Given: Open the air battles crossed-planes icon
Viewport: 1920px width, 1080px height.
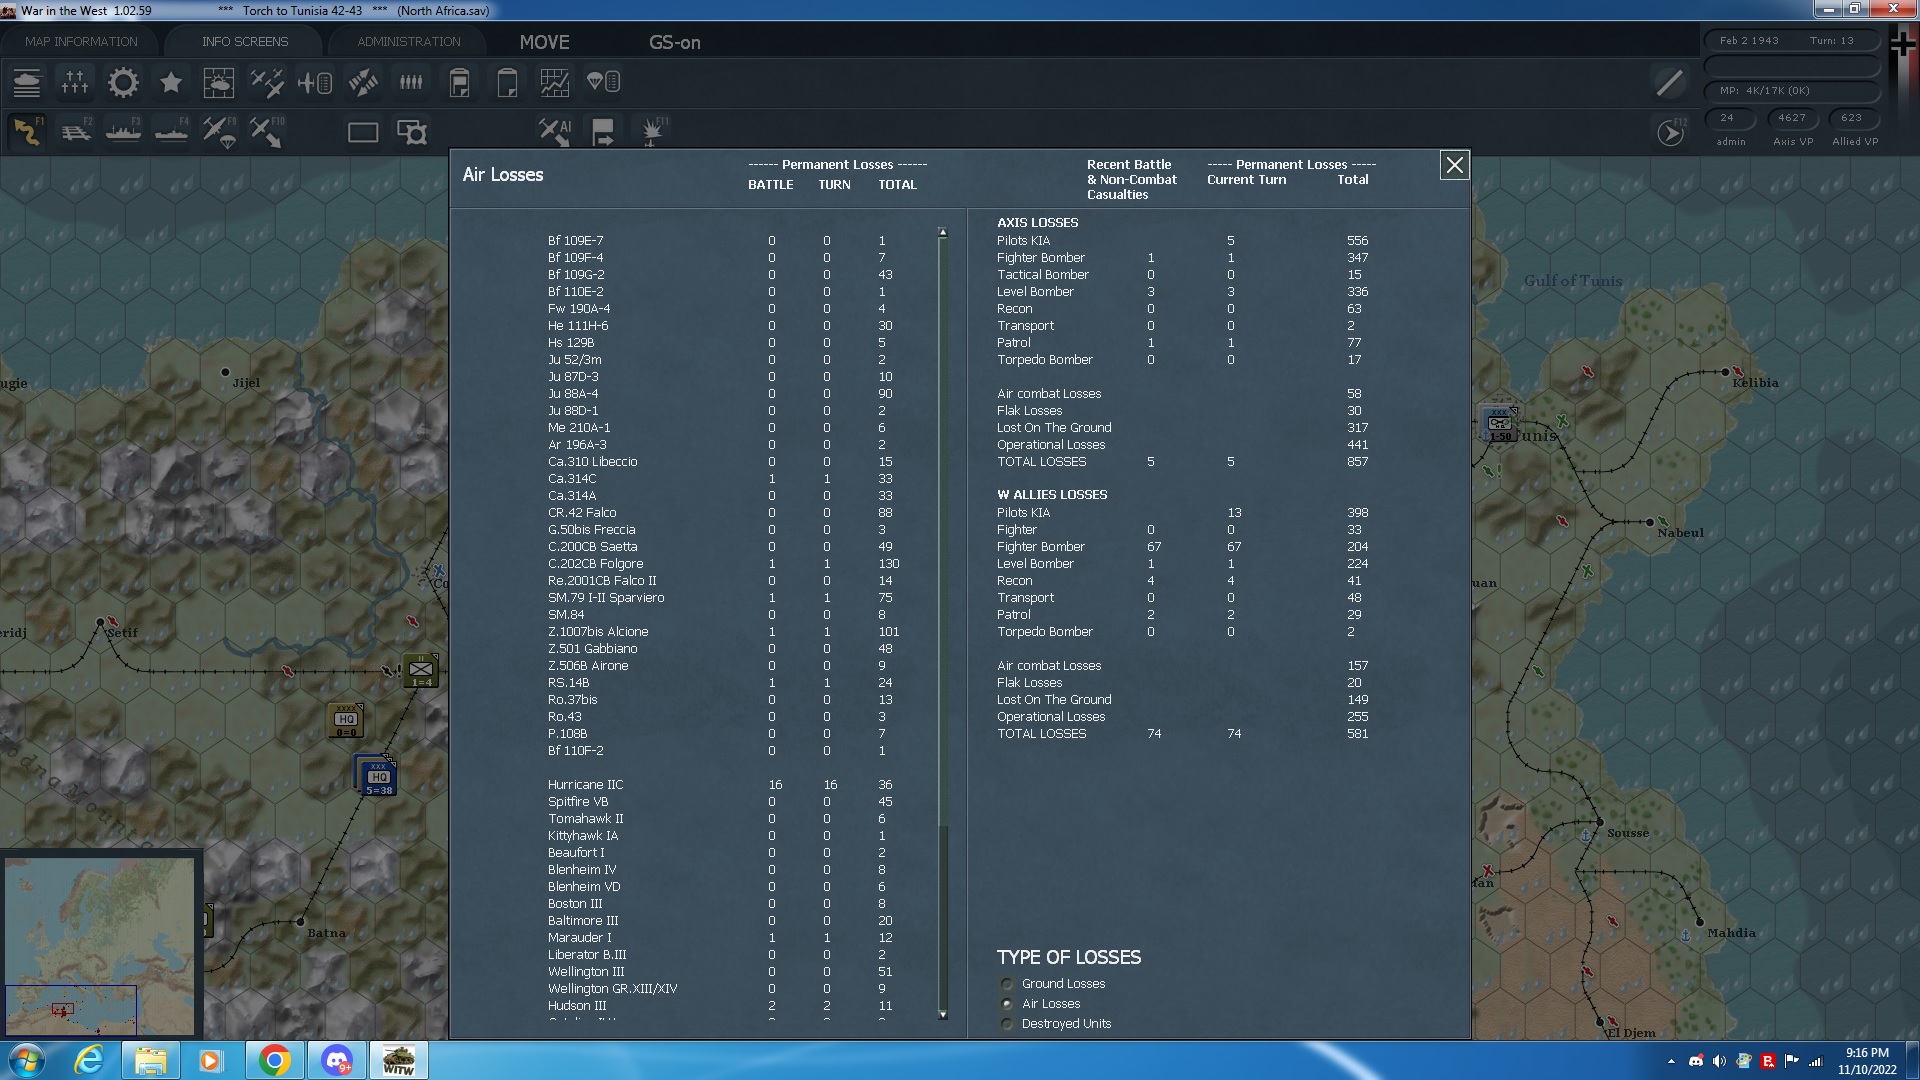Looking at the screenshot, I should point(267,83).
